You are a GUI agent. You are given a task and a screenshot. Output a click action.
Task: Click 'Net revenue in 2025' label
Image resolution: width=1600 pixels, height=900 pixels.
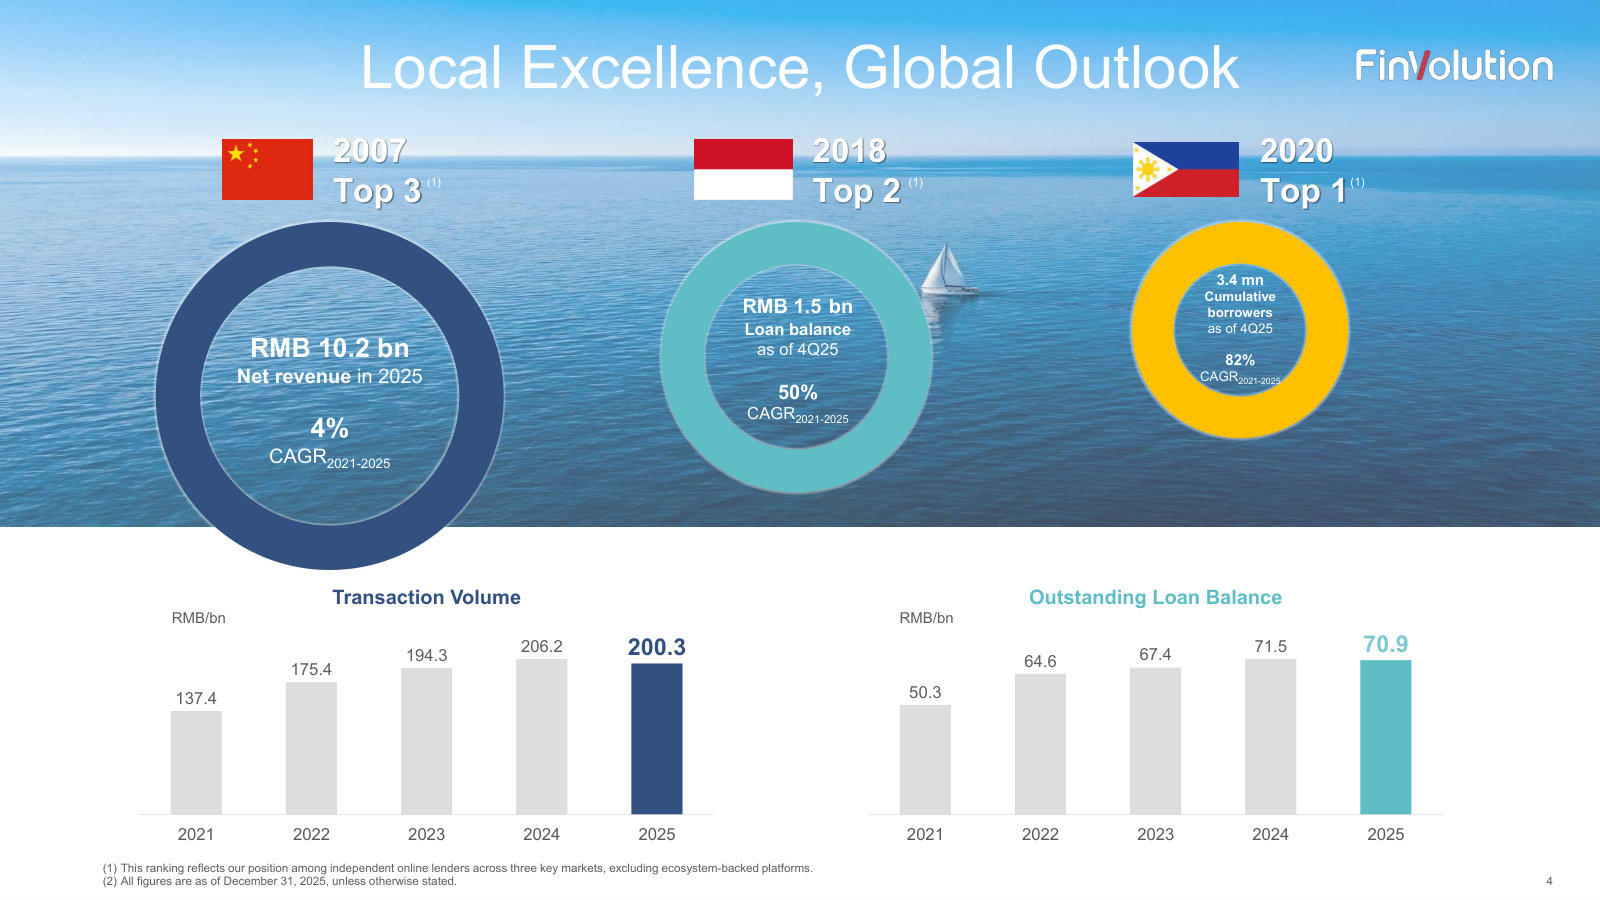tap(330, 377)
